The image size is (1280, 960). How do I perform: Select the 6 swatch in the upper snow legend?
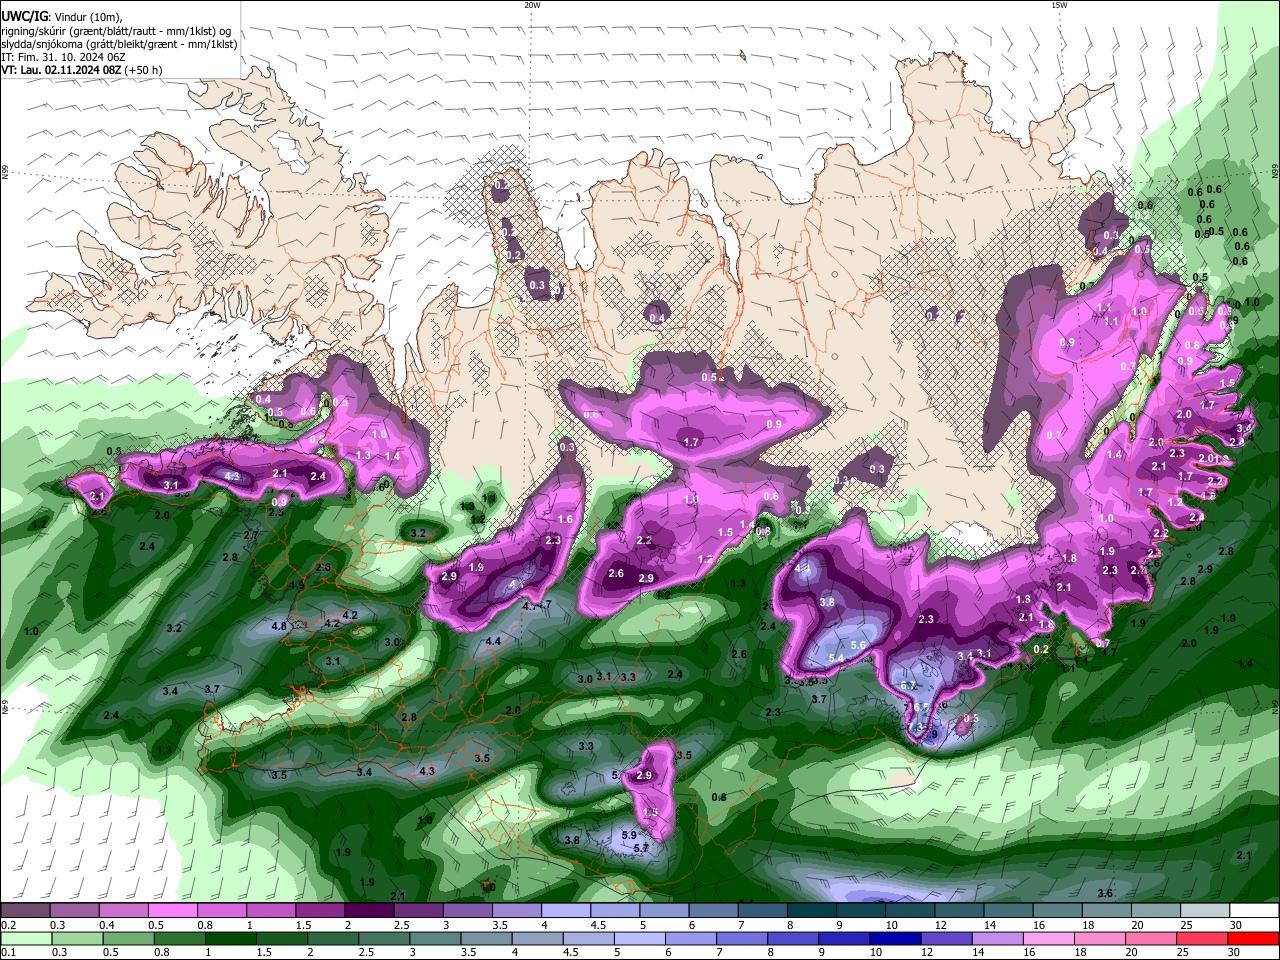(x=713, y=911)
